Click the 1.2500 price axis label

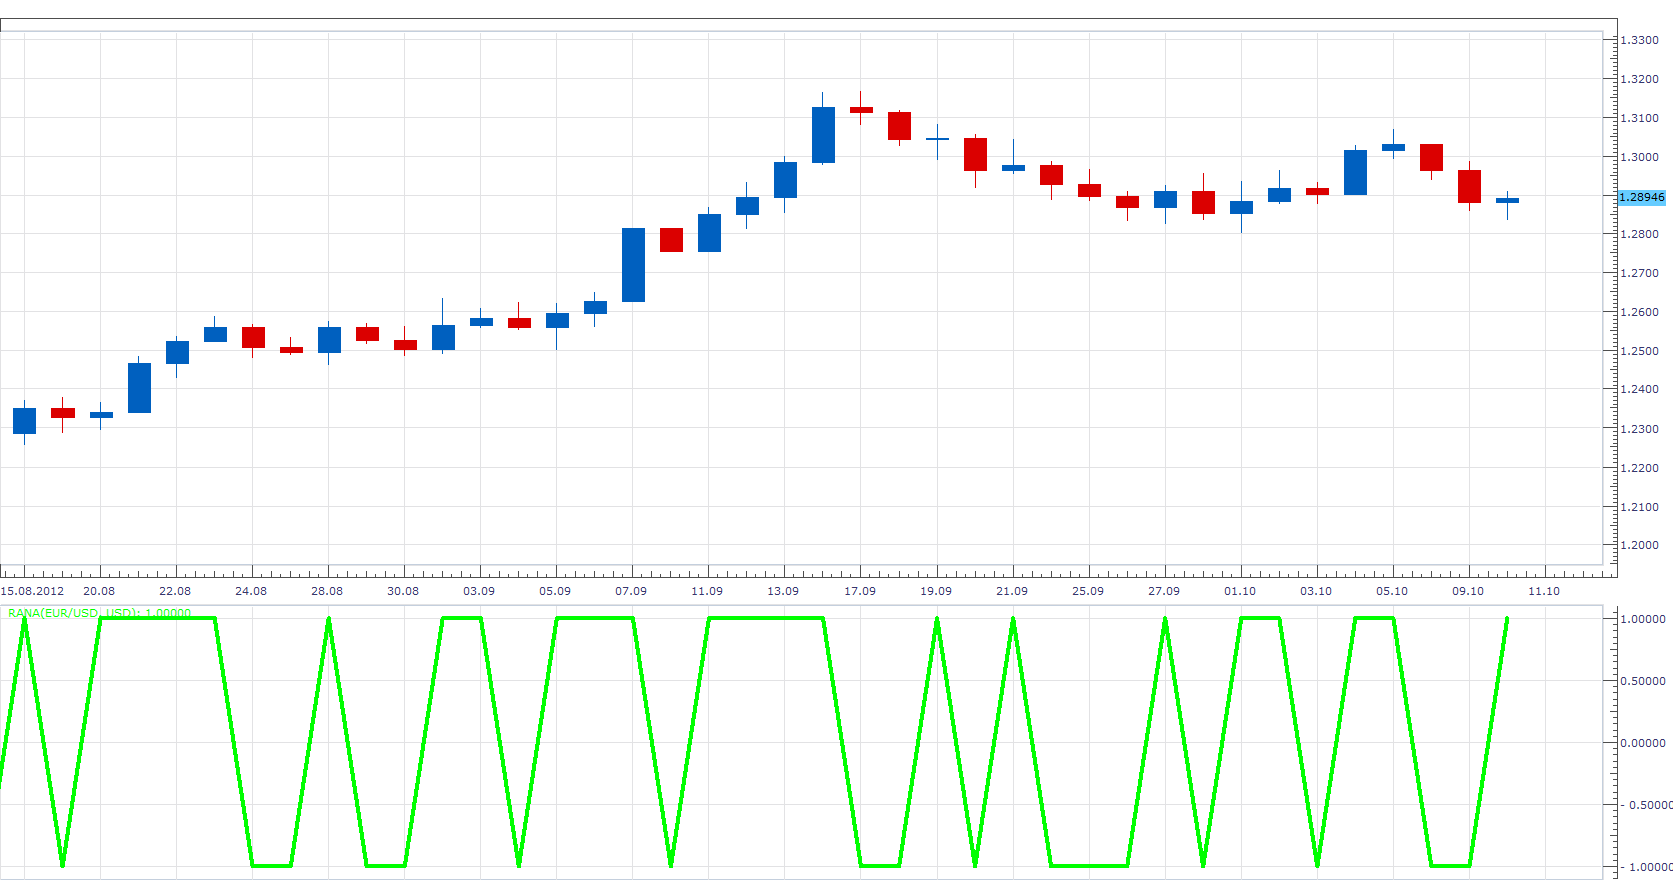(1640, 351)
